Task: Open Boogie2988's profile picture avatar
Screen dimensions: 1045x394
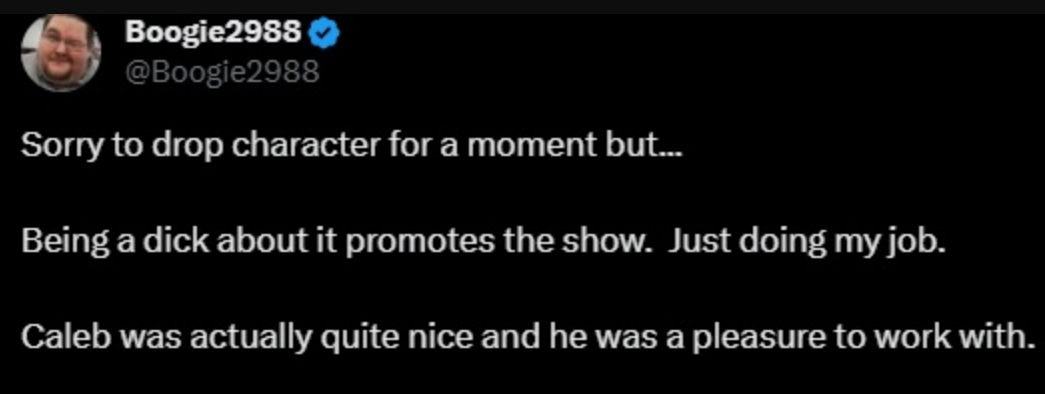Action: (x=61, y=52)
